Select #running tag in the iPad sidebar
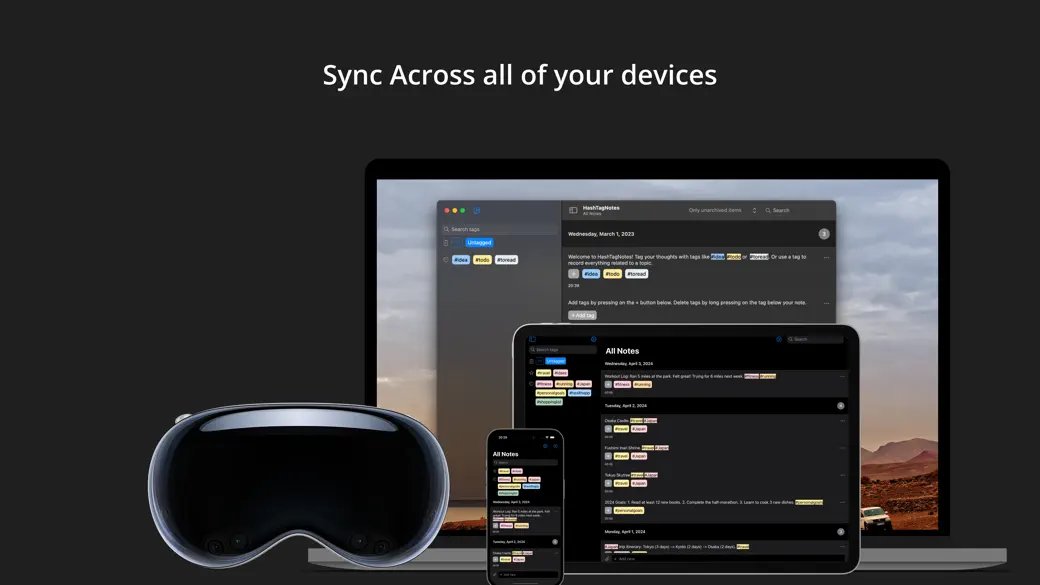The height and width of the screenshot is (585, 1040). click(x=564, y=384)
